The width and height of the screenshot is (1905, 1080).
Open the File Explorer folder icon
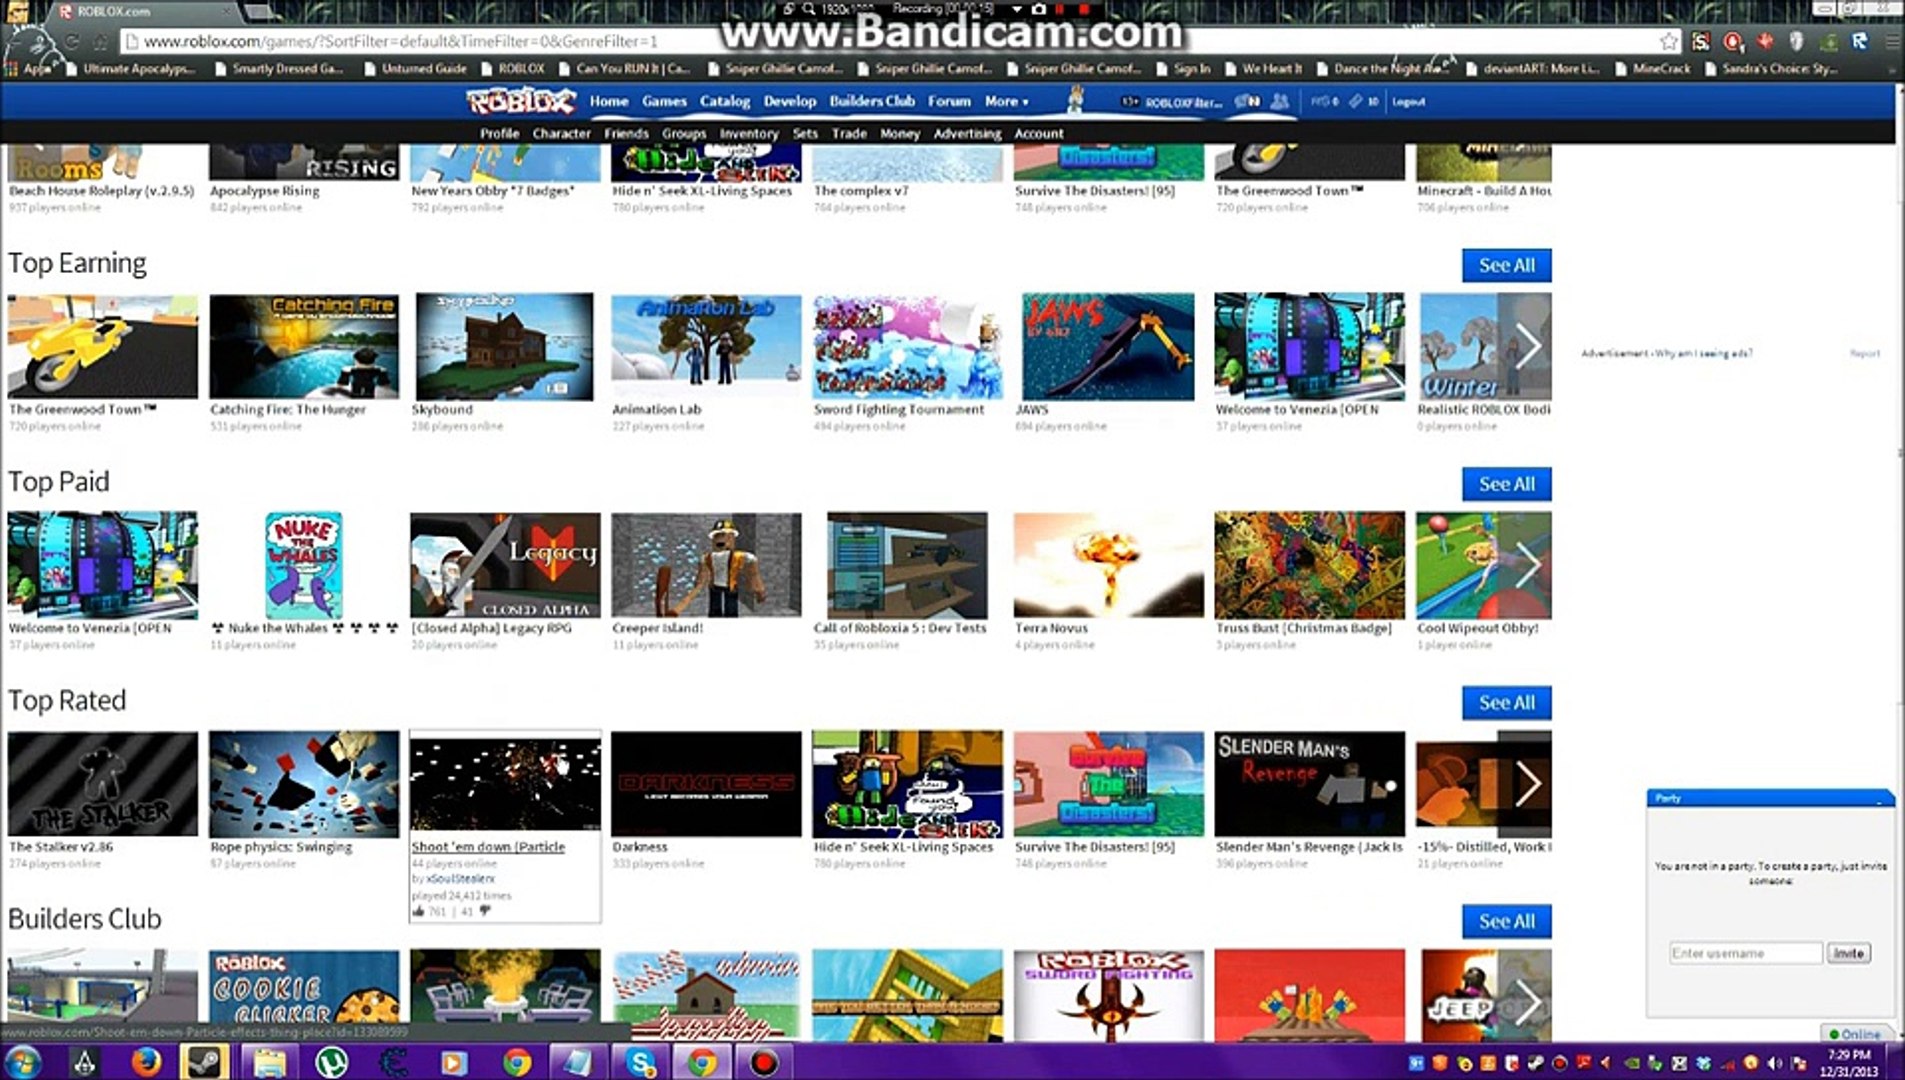point(270,1061)
